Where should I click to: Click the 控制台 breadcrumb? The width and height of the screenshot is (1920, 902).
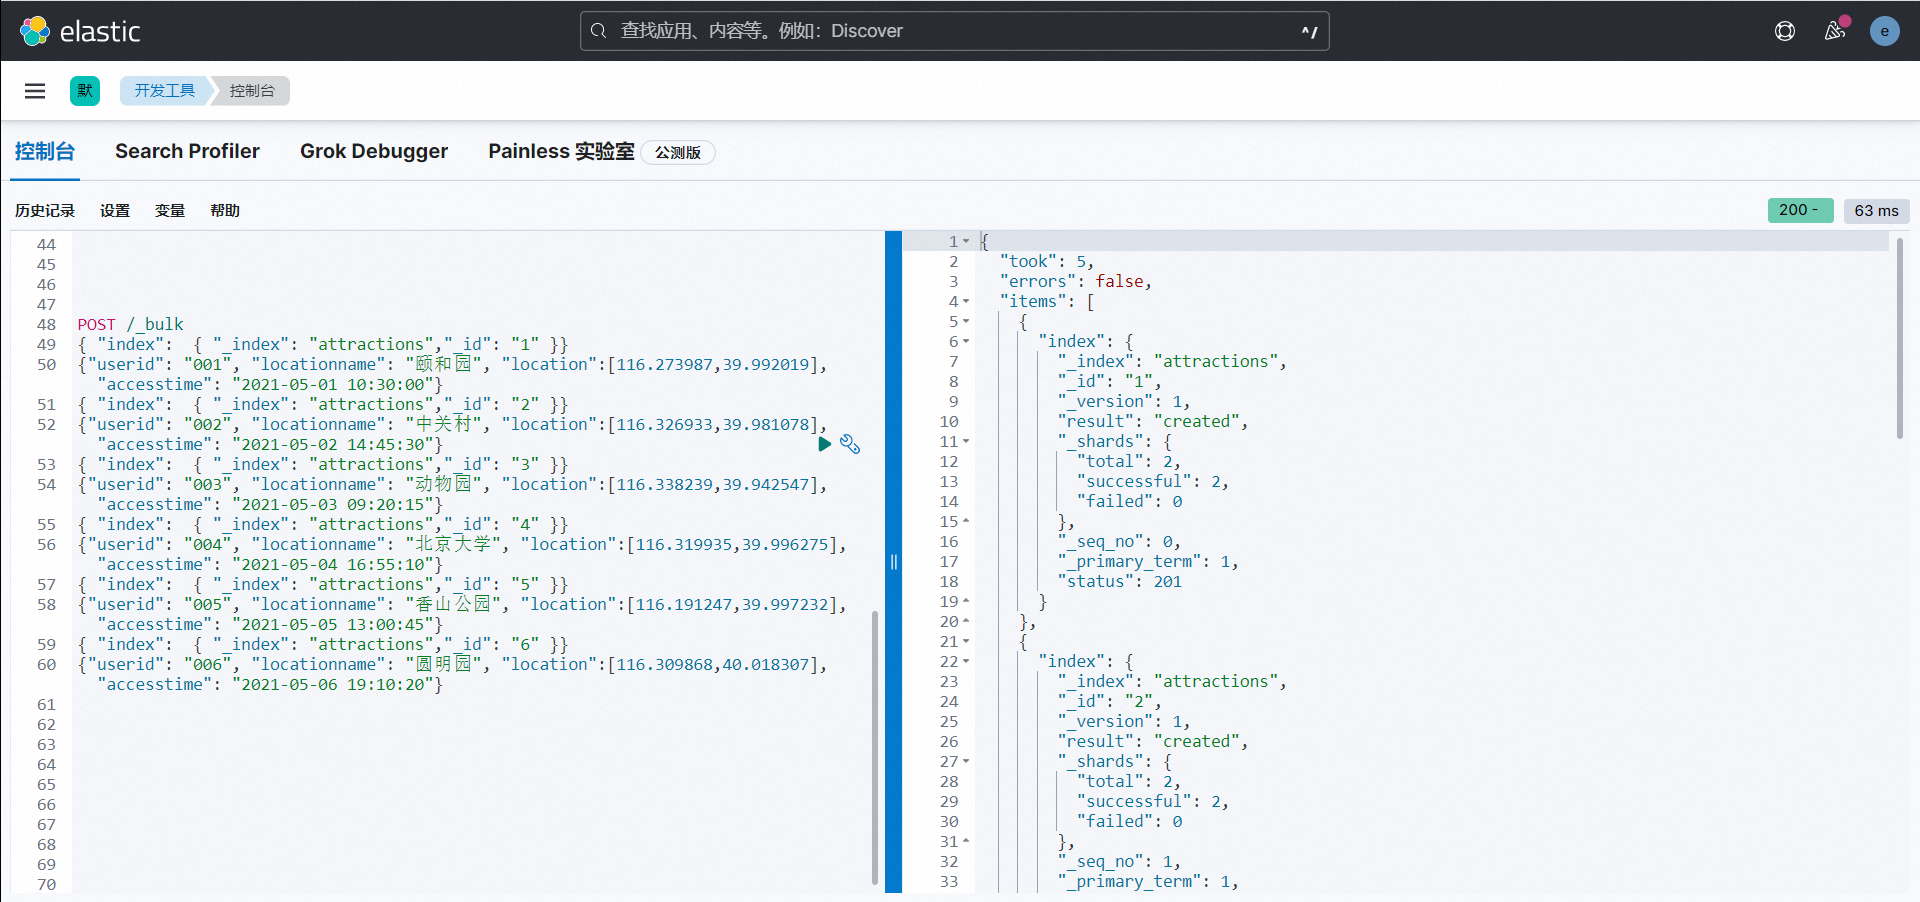[252, 91]
